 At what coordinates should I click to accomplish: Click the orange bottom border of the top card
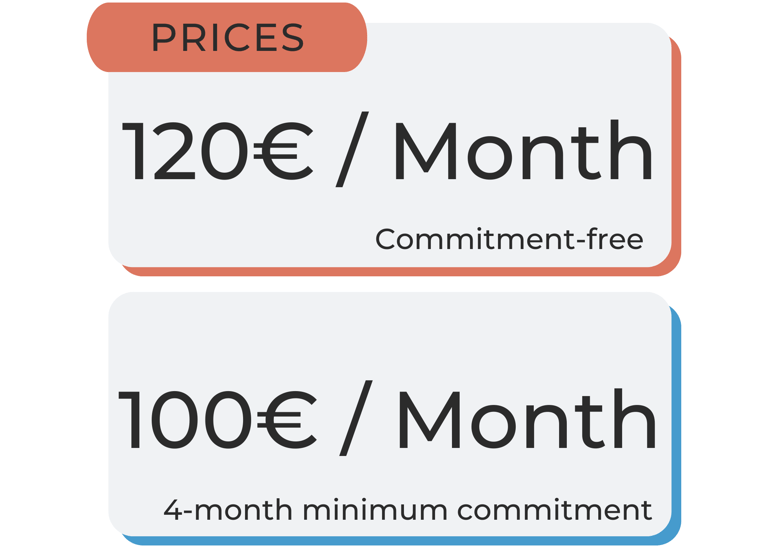(400, 271)
